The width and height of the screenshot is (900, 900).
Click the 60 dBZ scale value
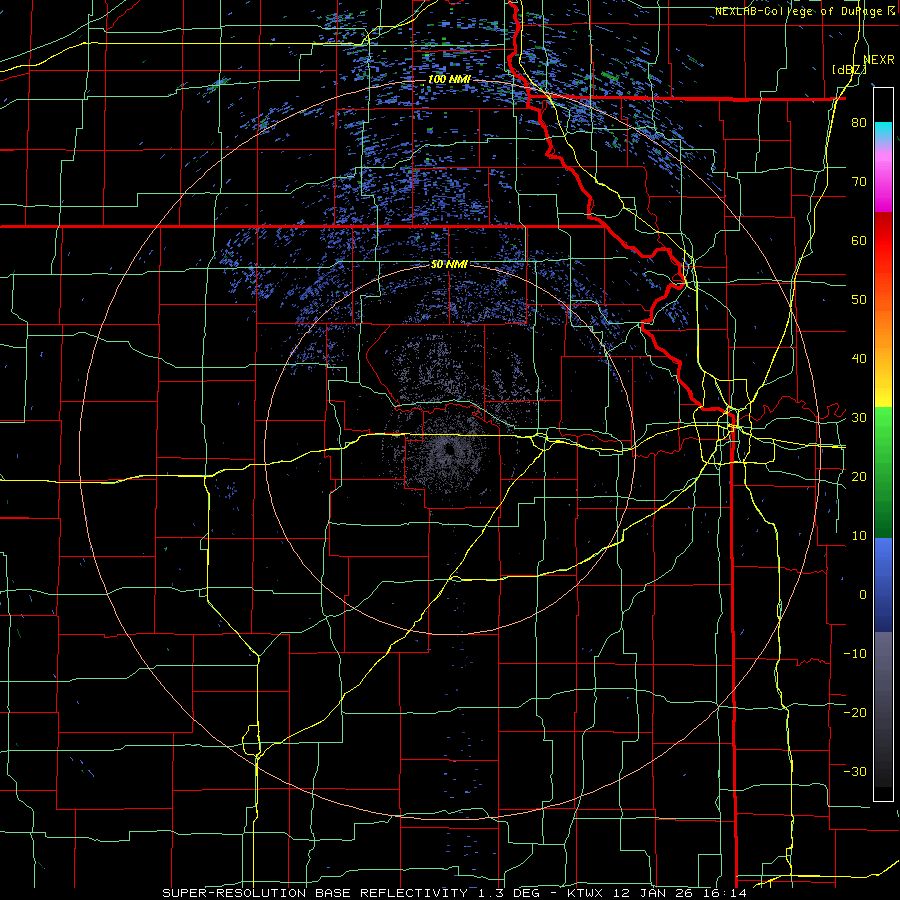click(x=859, y=240)
